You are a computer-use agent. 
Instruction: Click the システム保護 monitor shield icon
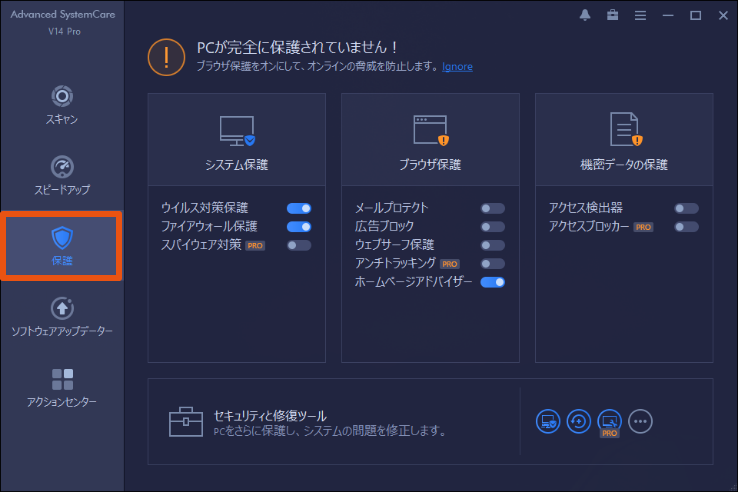(x=237, y=131)
